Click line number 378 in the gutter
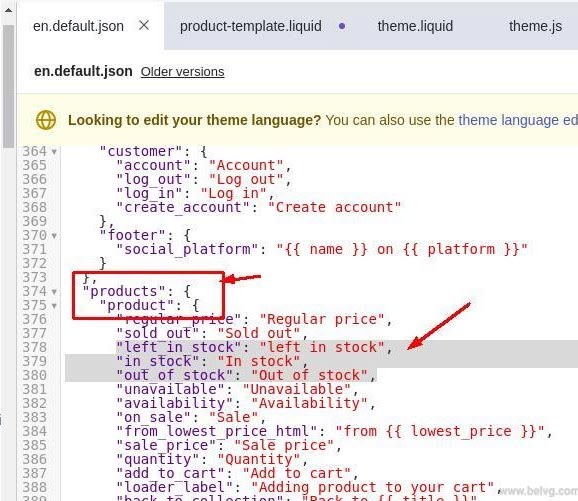This screenshot has height=501, width=578. point(34,348)
